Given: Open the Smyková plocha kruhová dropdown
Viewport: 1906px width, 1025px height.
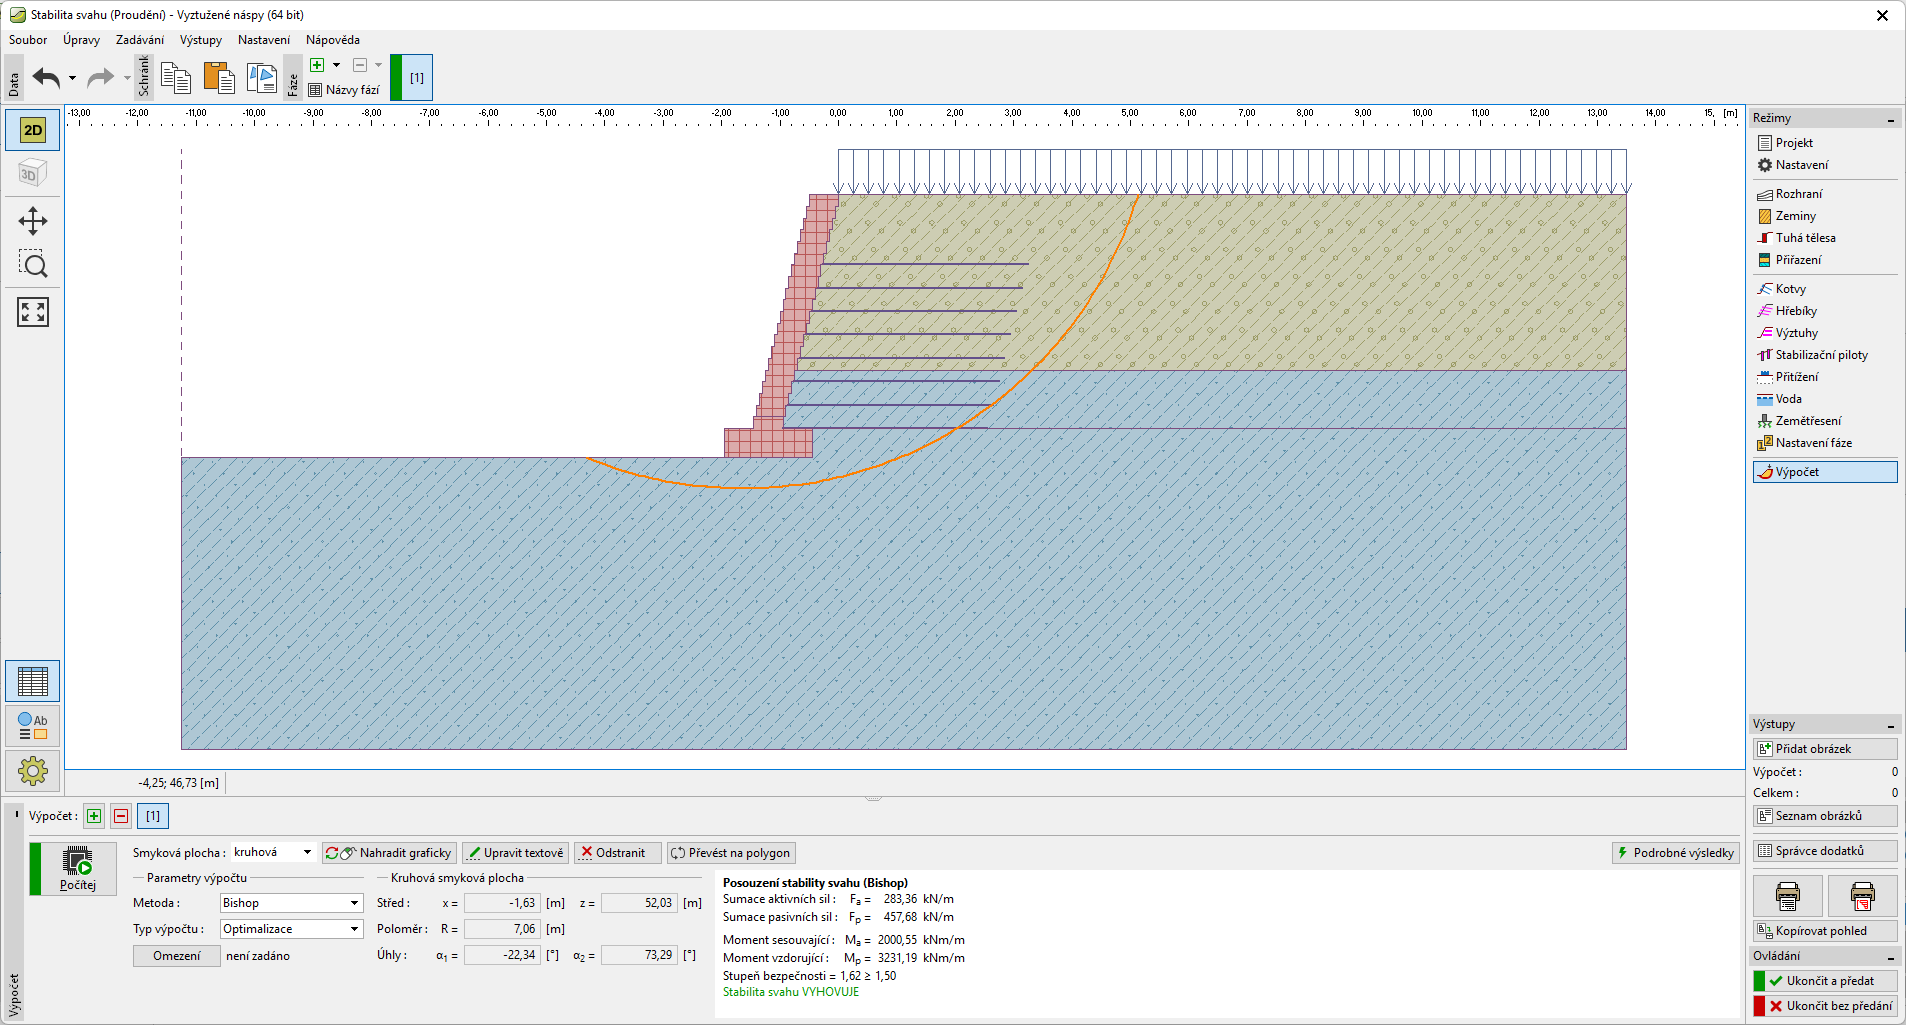Looking at the screenshot, I should click(273, 853).
